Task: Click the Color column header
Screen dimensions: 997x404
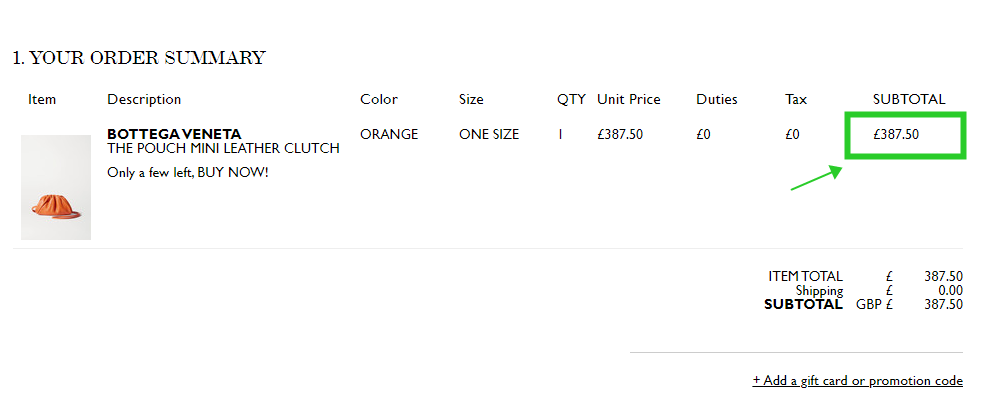Action: click(x=379, y=99)
